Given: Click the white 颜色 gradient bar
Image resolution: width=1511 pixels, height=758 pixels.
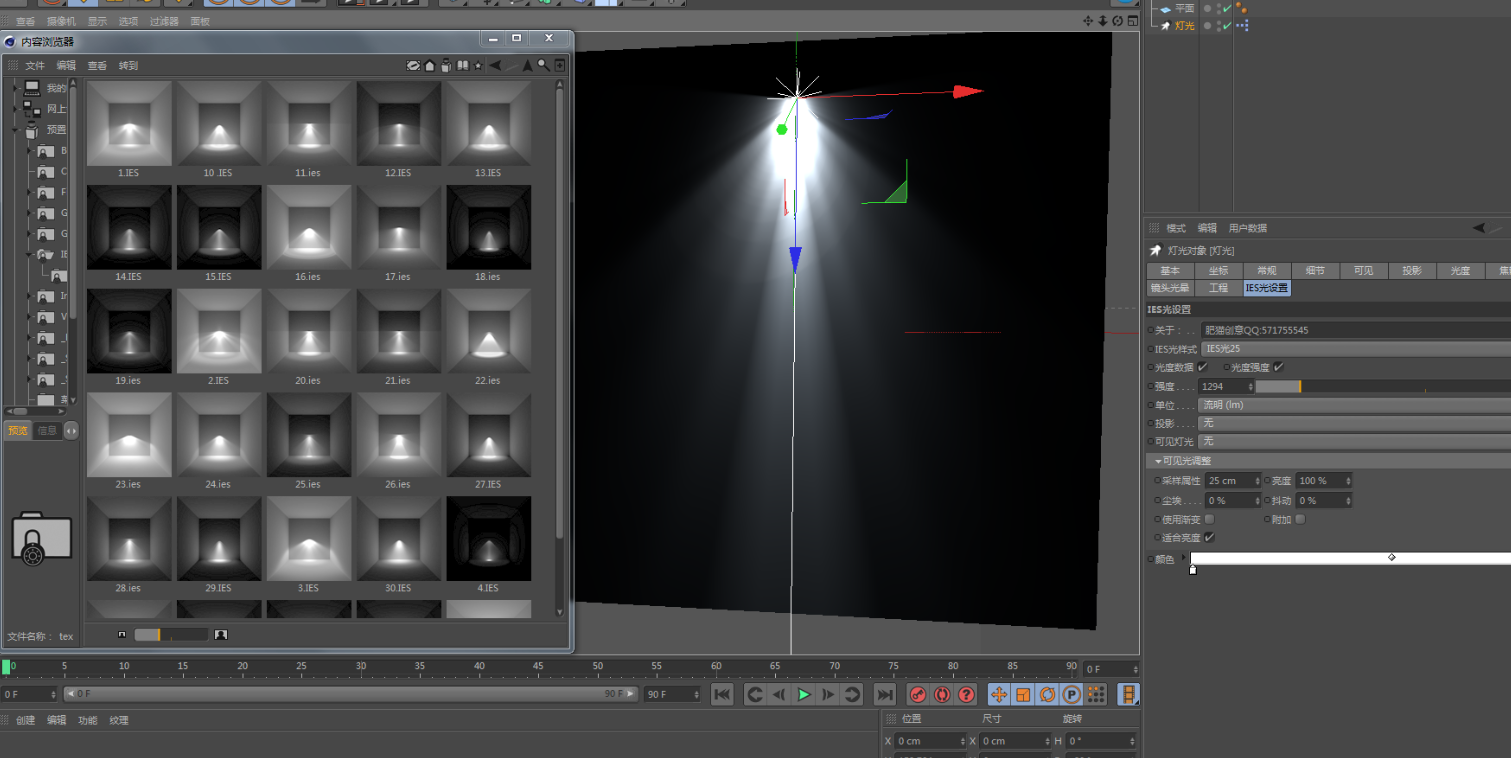Looking at the screenshot, I should pyautogui.click(x=1350, y=558).
